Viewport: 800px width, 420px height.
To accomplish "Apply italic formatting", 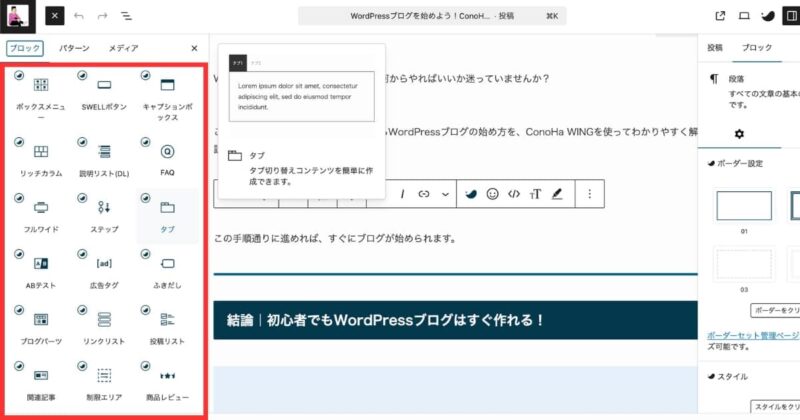I will 403,194.
